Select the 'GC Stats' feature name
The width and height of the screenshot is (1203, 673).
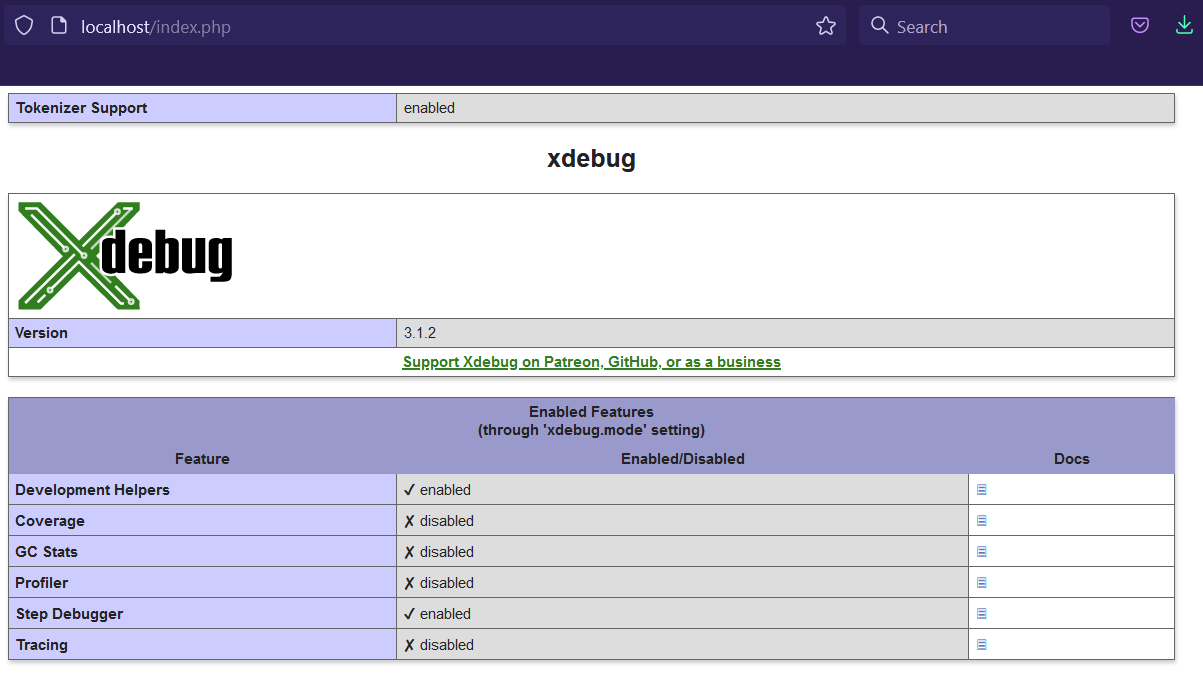coord(46,552)
